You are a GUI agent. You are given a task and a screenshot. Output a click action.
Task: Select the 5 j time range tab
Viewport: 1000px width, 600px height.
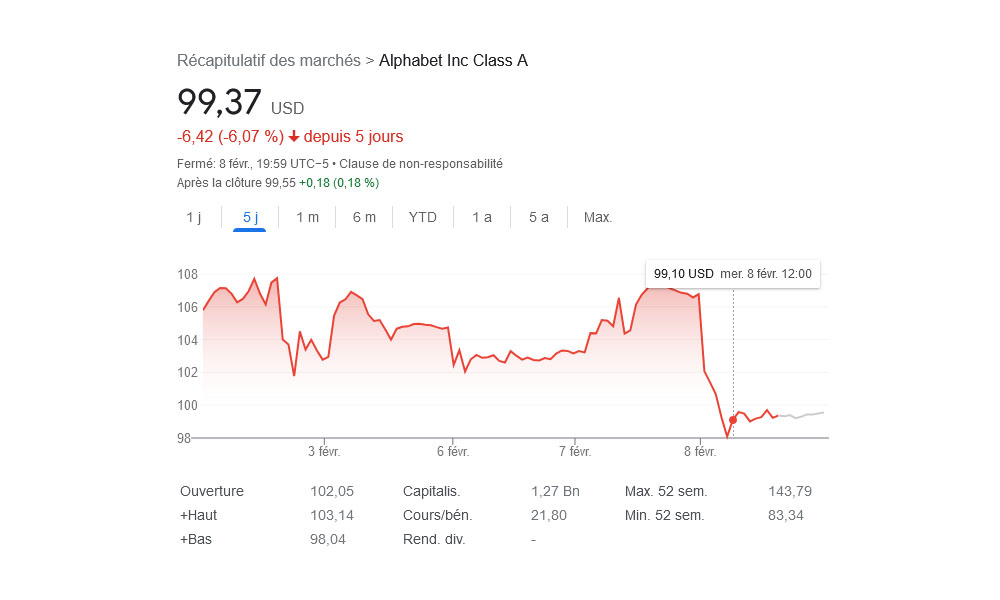click(250, 217)
